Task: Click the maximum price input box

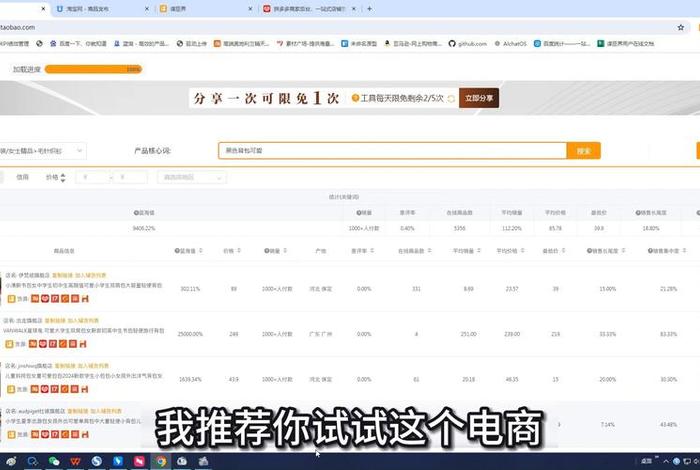Action: 130,177
